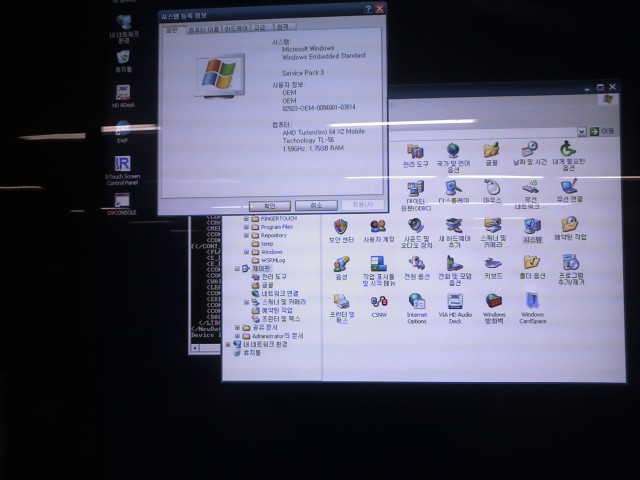The width and height of the screenshot is (640, 480).
Task: Open the Windows CardSpace icon
Action: 533,308
